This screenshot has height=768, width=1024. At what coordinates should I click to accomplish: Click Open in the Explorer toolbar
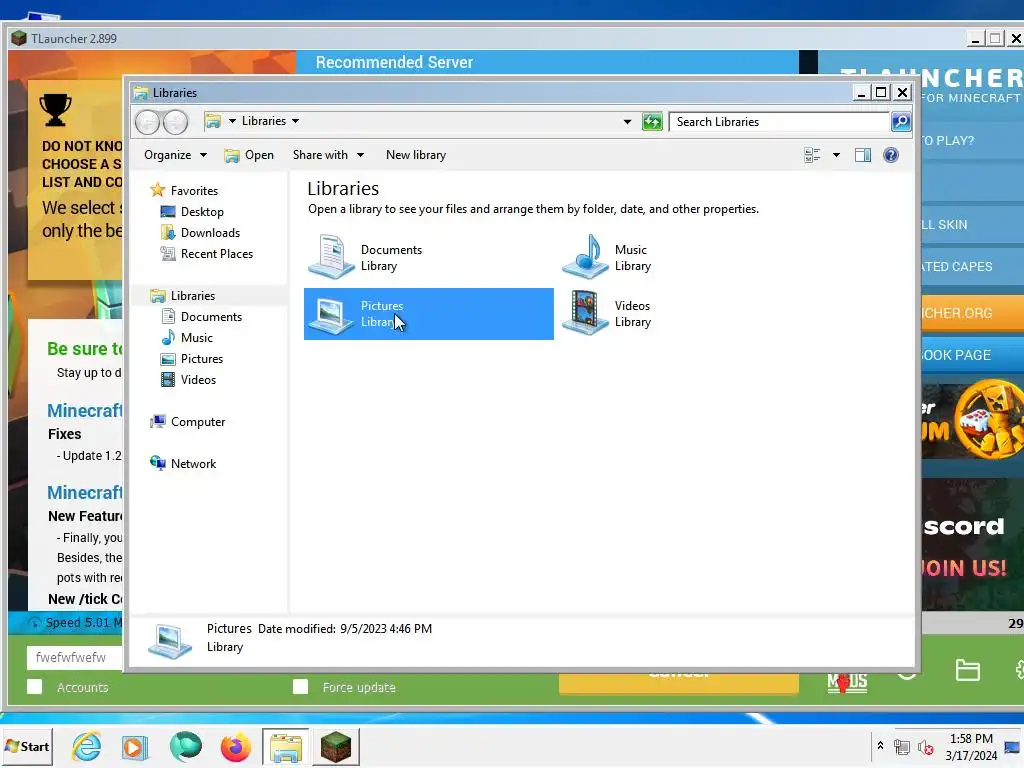(249, 155)
